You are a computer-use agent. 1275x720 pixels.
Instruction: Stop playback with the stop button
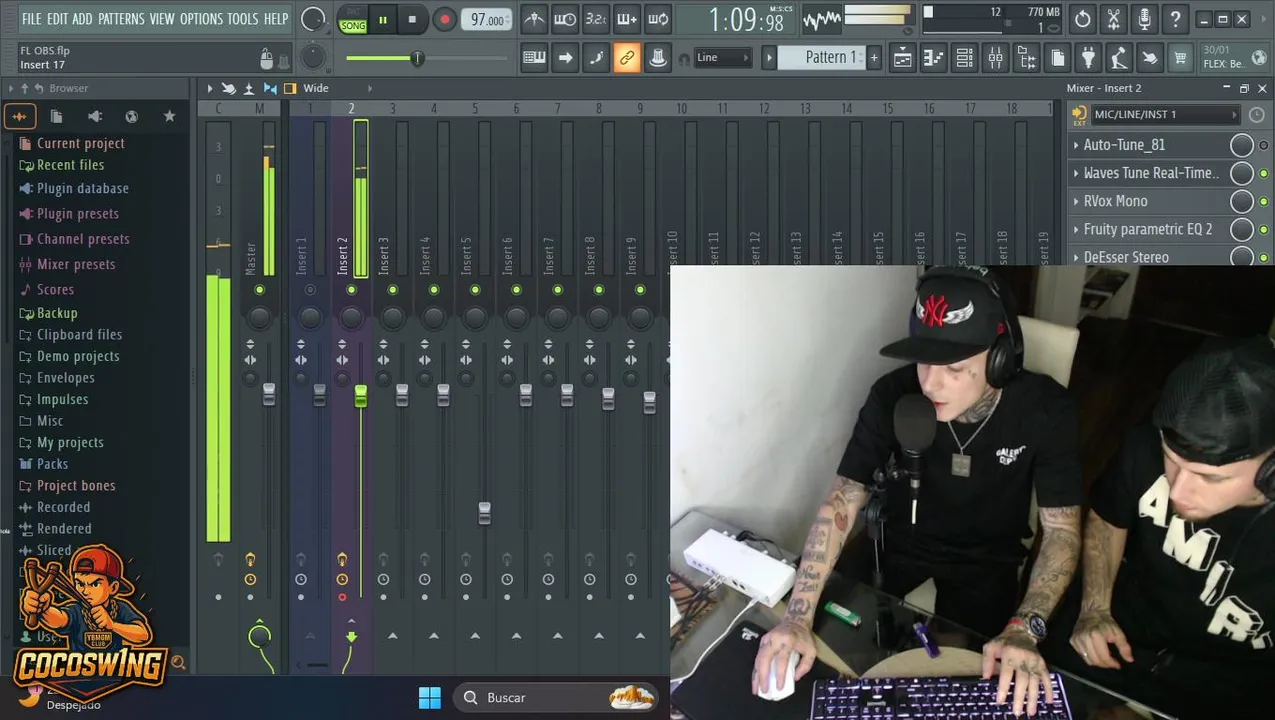(412, 20)
